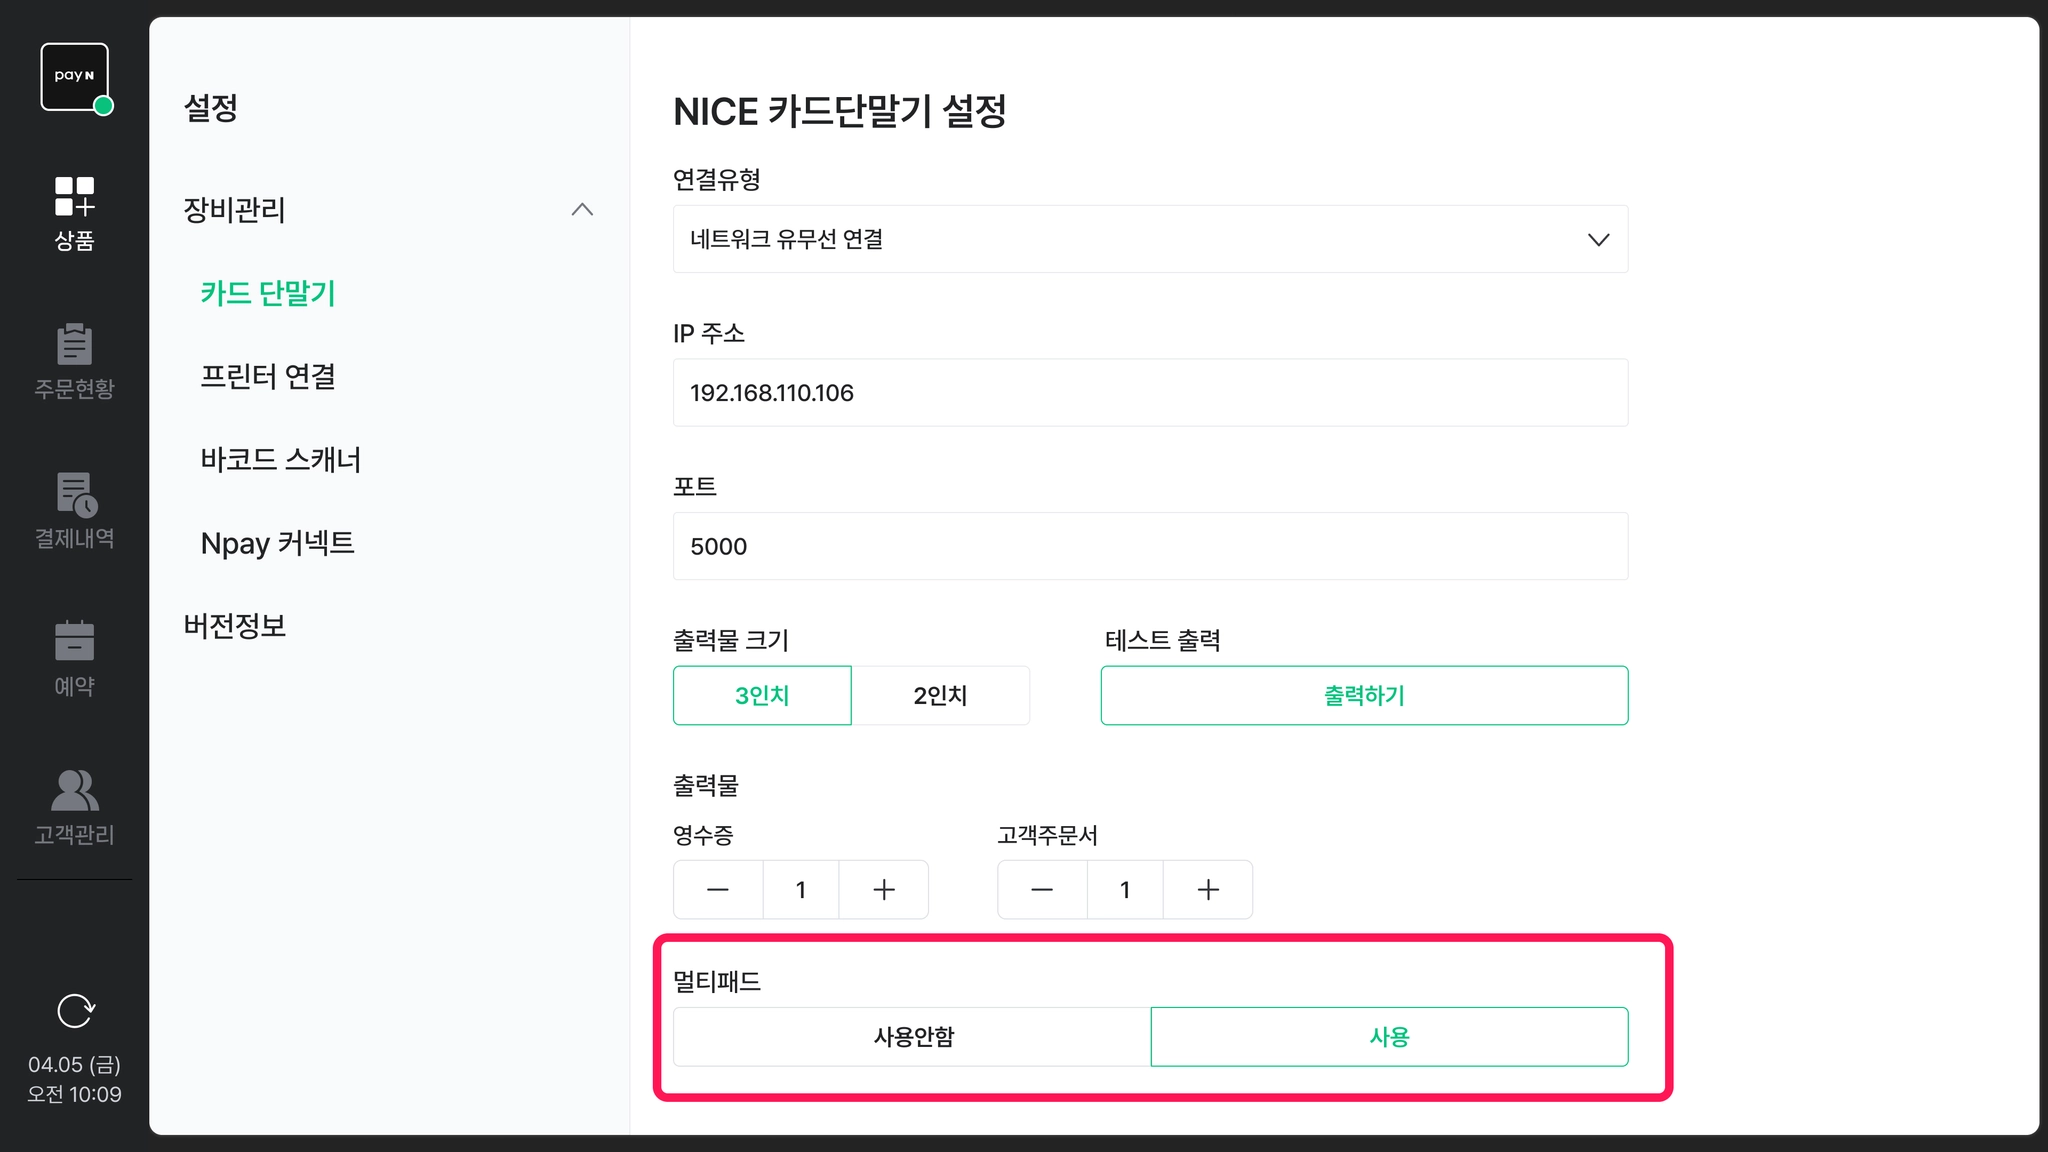Open Npay 커넥트 settings menu
2048x1152 pixels.
tap(277, 543)
